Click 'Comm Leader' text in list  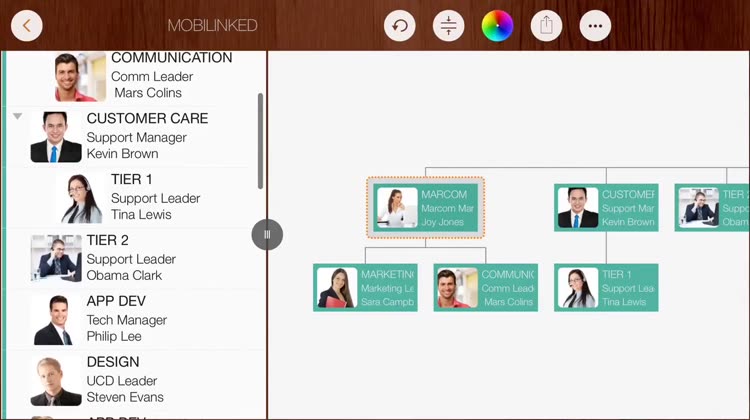152,77
